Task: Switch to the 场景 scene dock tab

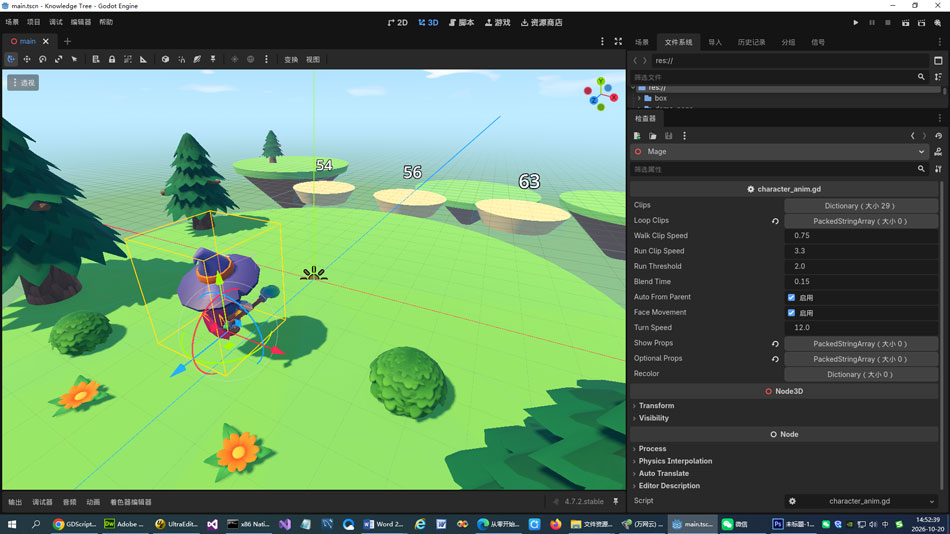Action: coord(642,42)
